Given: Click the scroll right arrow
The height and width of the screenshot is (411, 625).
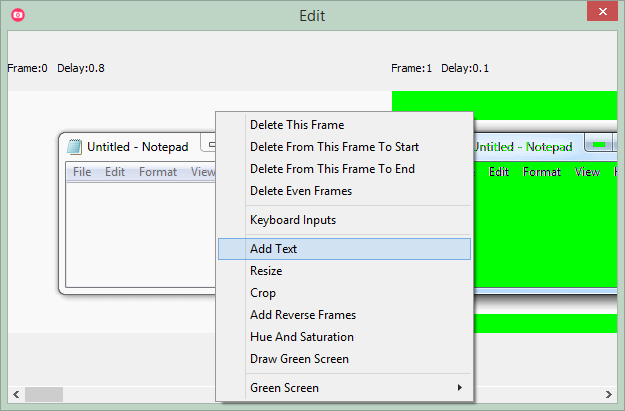Looking at the screenshot, I should (609, 395).
